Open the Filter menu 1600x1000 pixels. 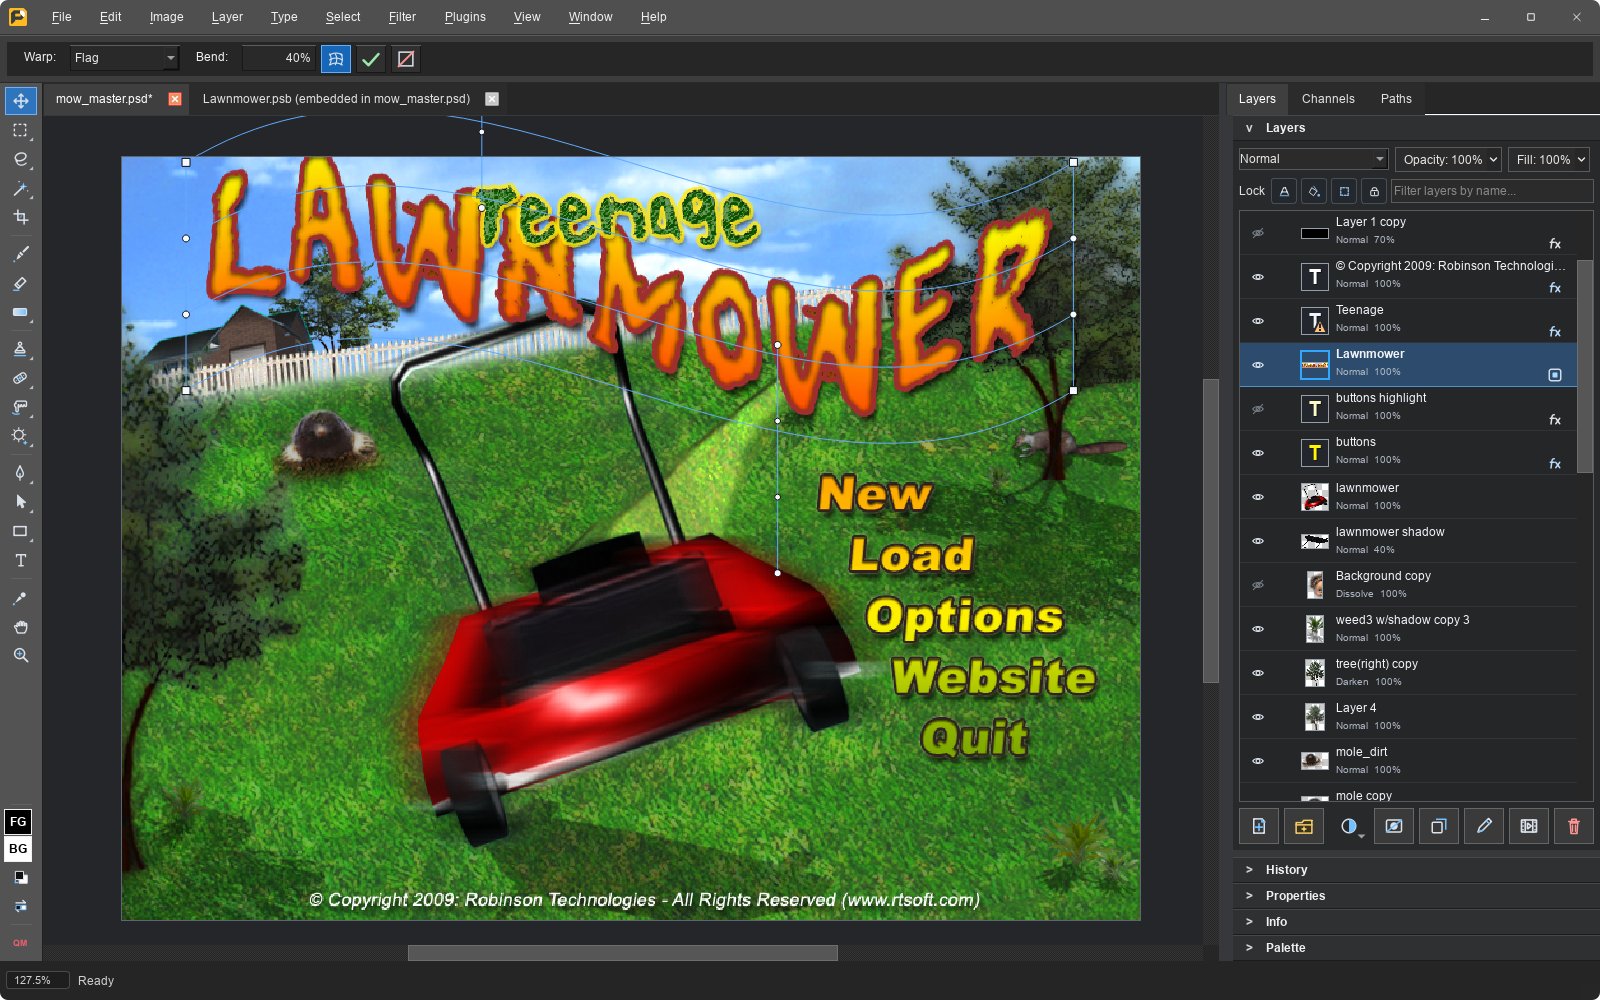402,17
